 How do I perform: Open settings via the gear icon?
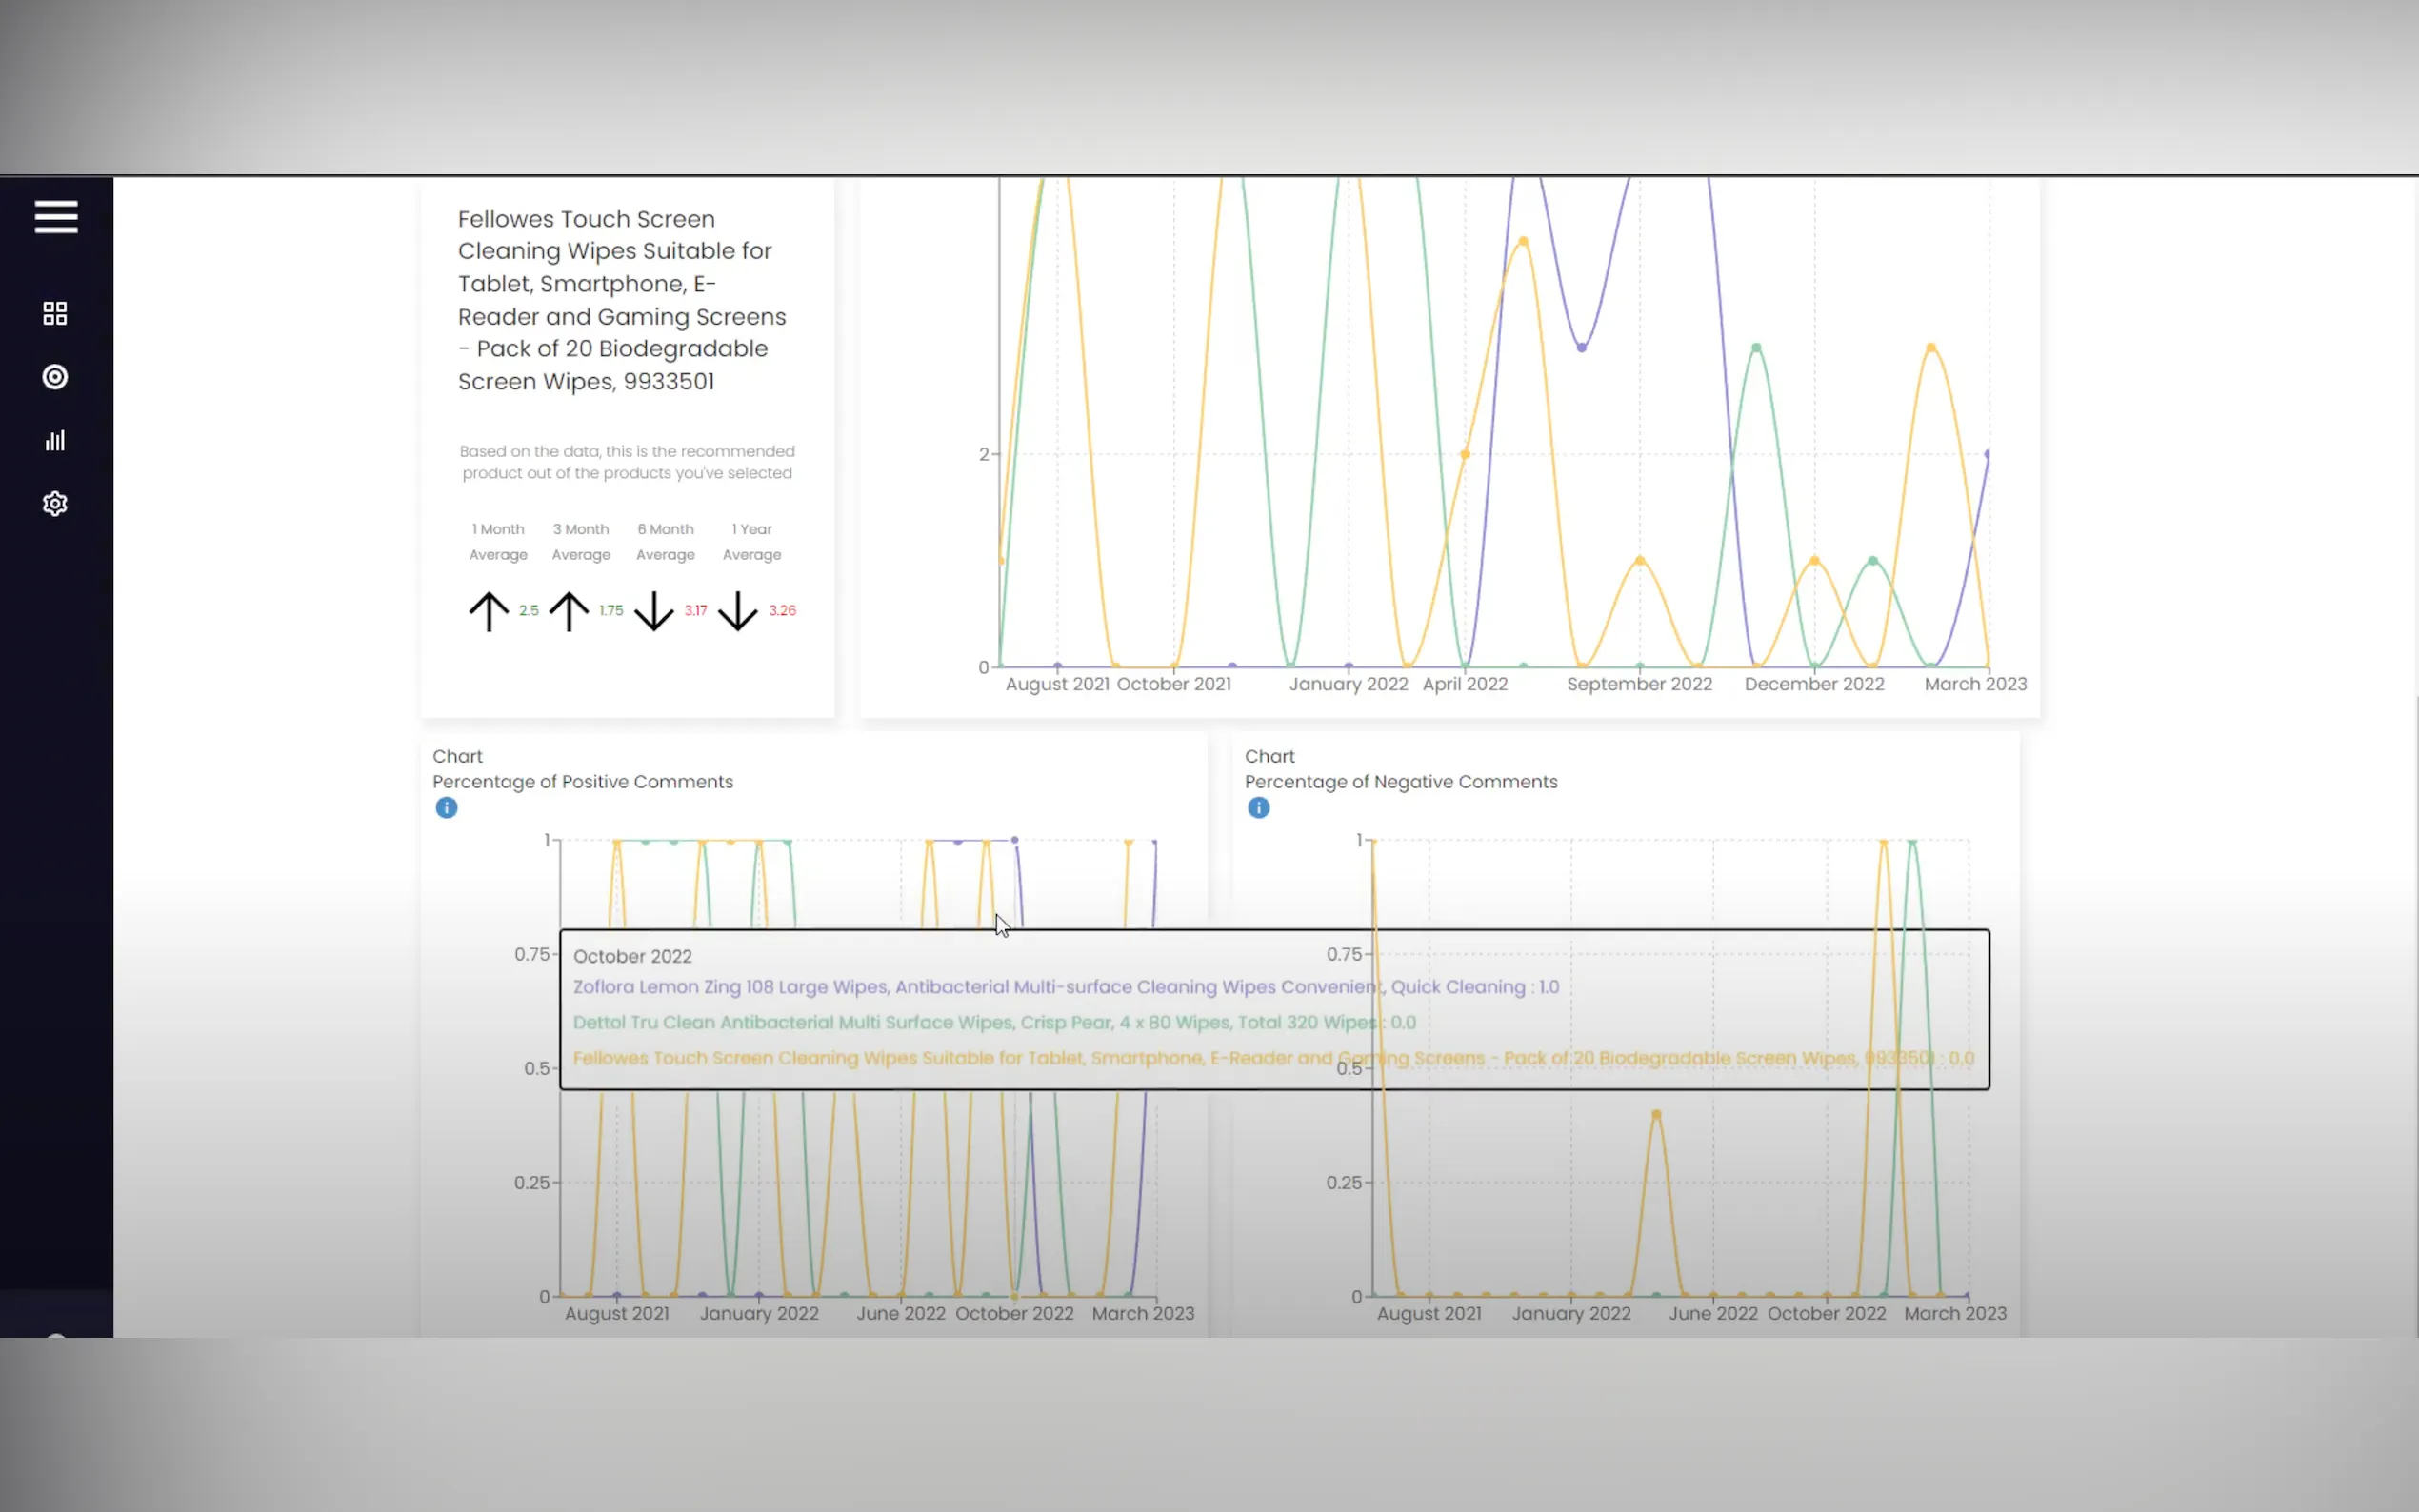pyautogui.click(x=55, y=504)
